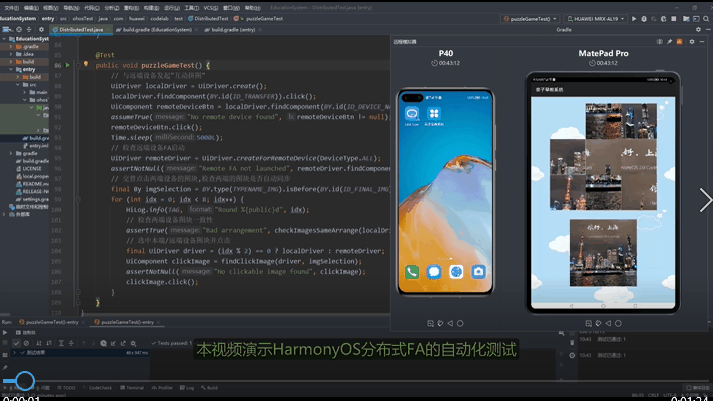Viewport: 713px width, 401px height.
Task: Pin the remote emulator panel
Action: tap(669, 42)
